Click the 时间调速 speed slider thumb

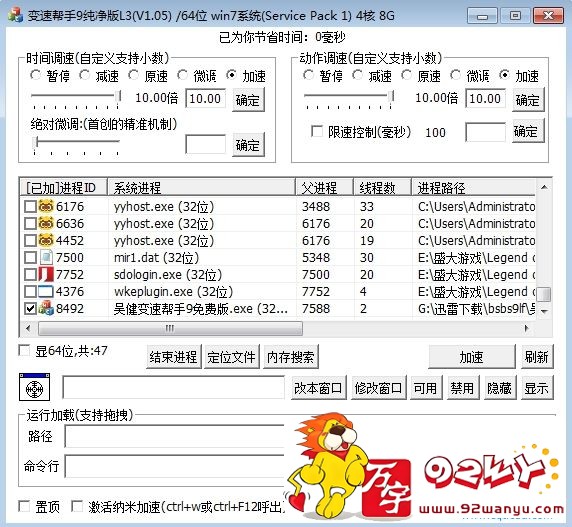point(118,96)
